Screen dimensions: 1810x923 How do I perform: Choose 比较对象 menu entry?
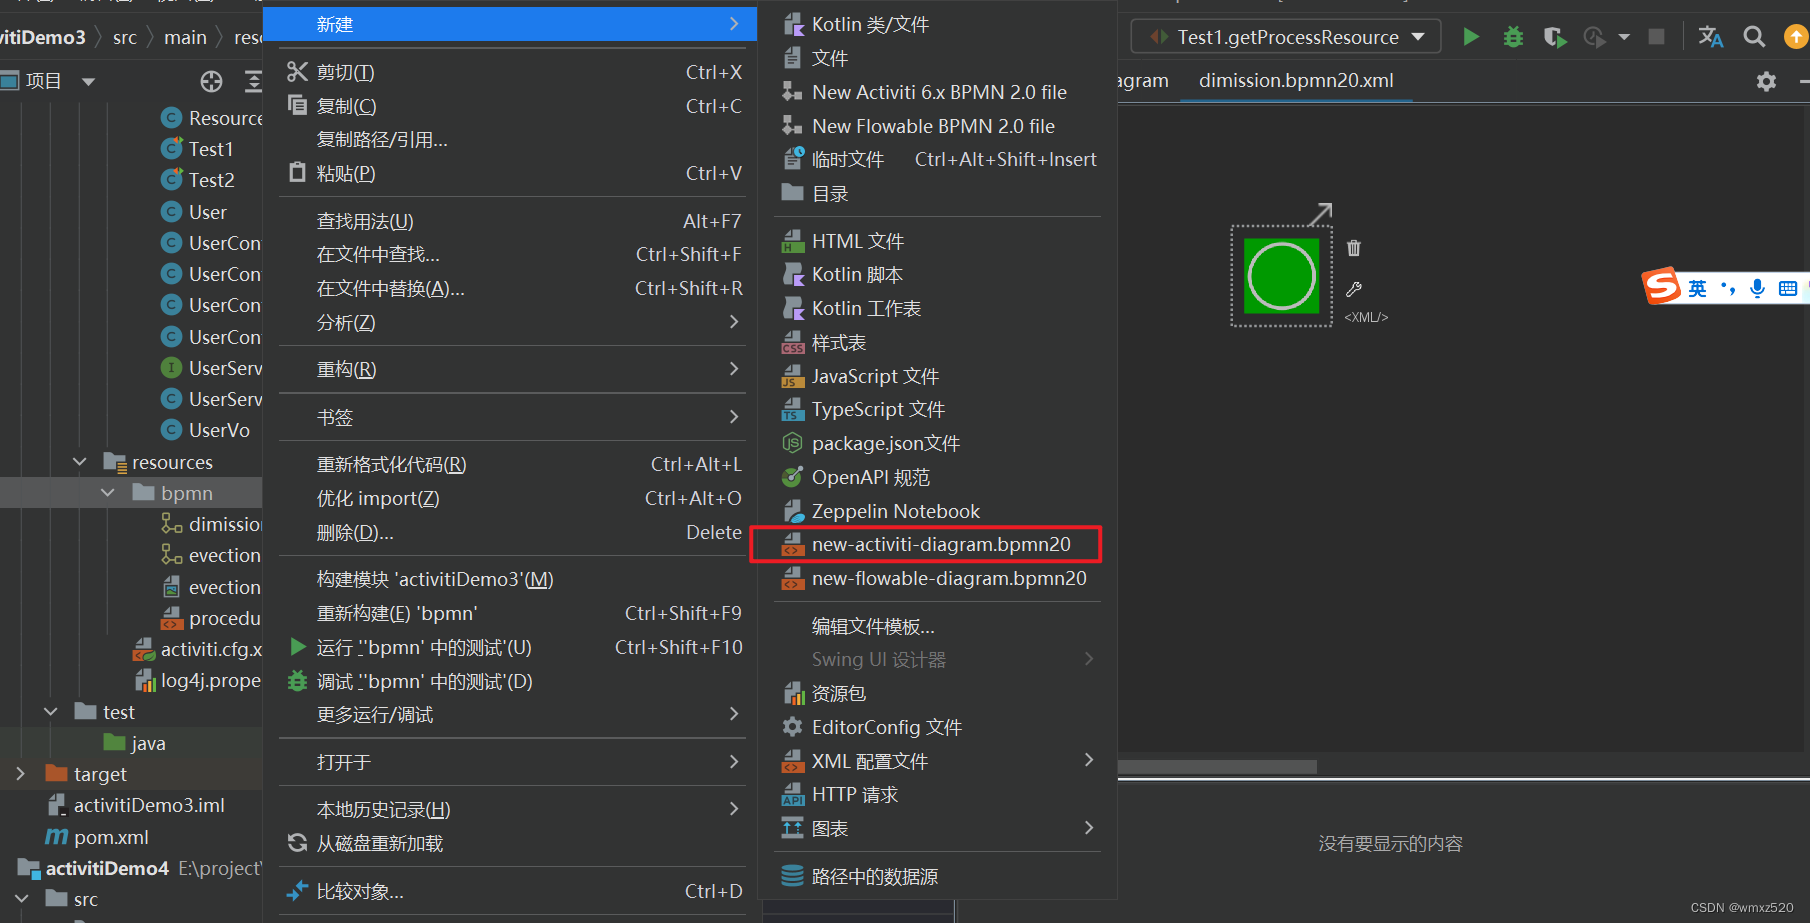[x=510, y=891]
